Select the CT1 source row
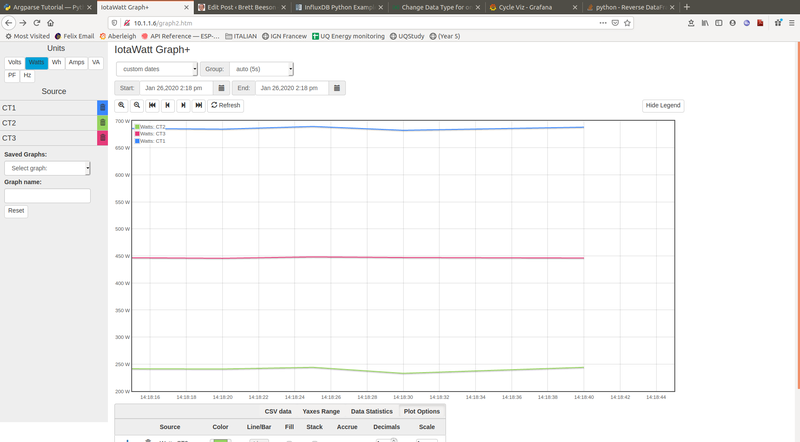 pyautogui.click(x=48, y=108)
